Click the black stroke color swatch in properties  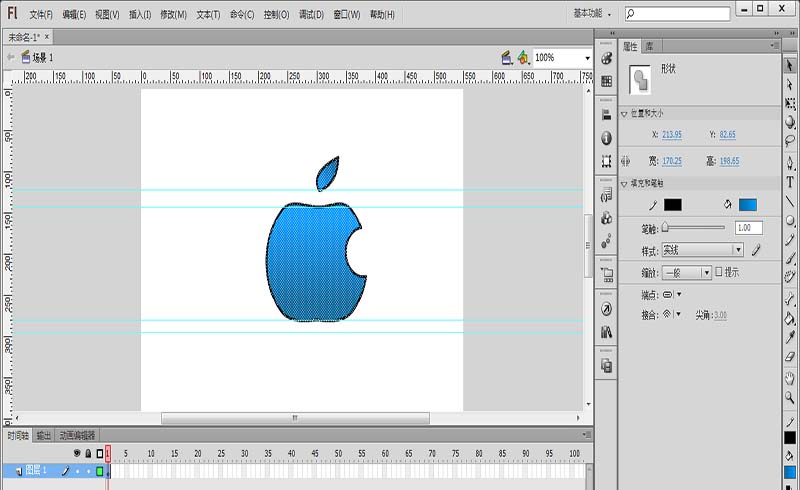click(x=672, y=205)
